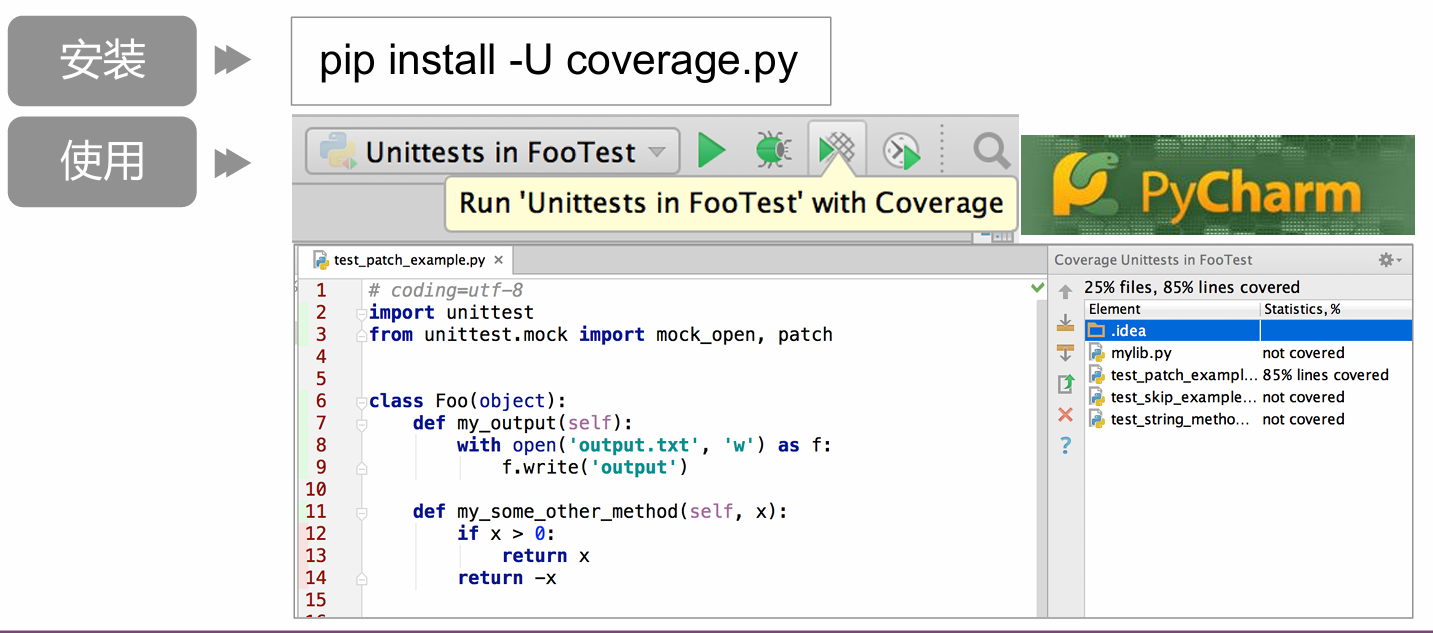Click the Statistics, % column header
Image resolution: width=1433 pixels, height=633 pixels.
(1336, 309)
